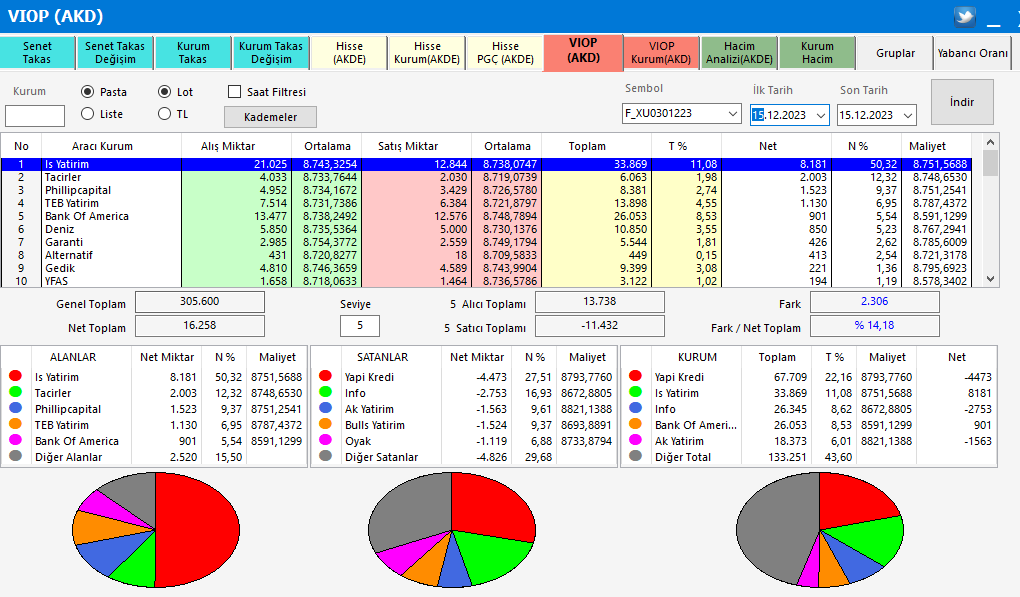Go to the Kurum Hacim tab
The image size is (1020, 597).
click(817, 53)
